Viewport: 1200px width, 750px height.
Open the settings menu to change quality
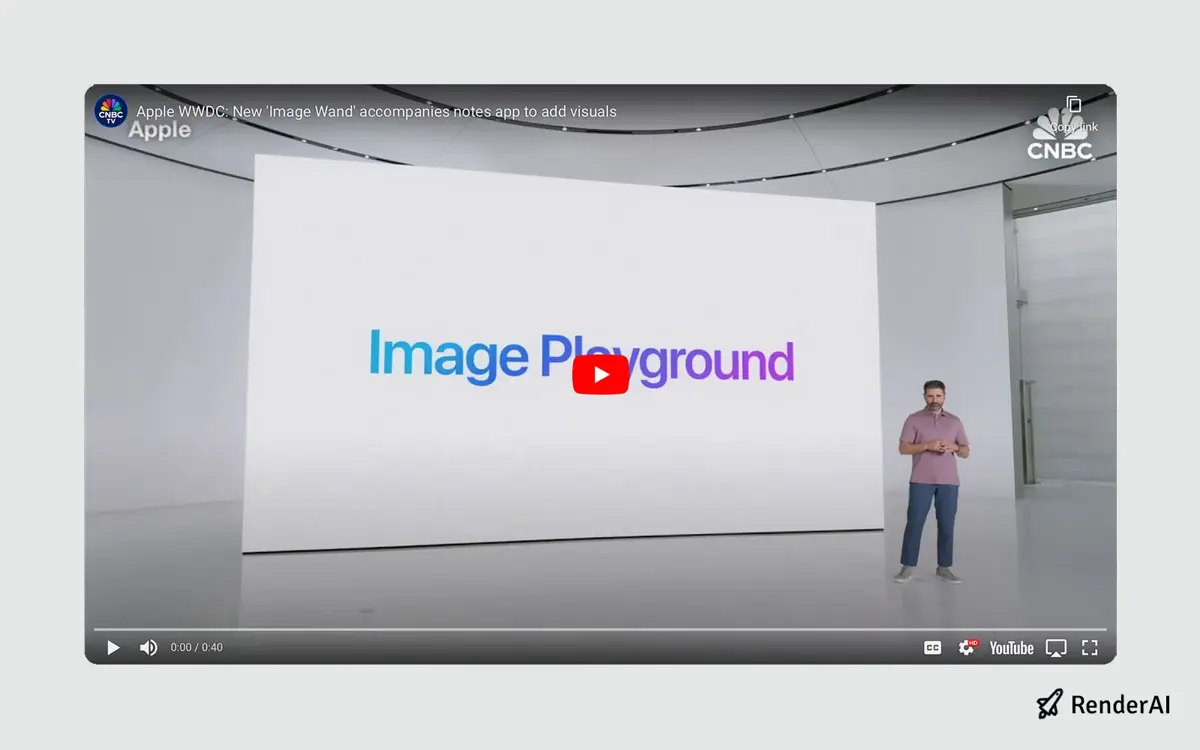pyautogui.click(x=967, y=647)
